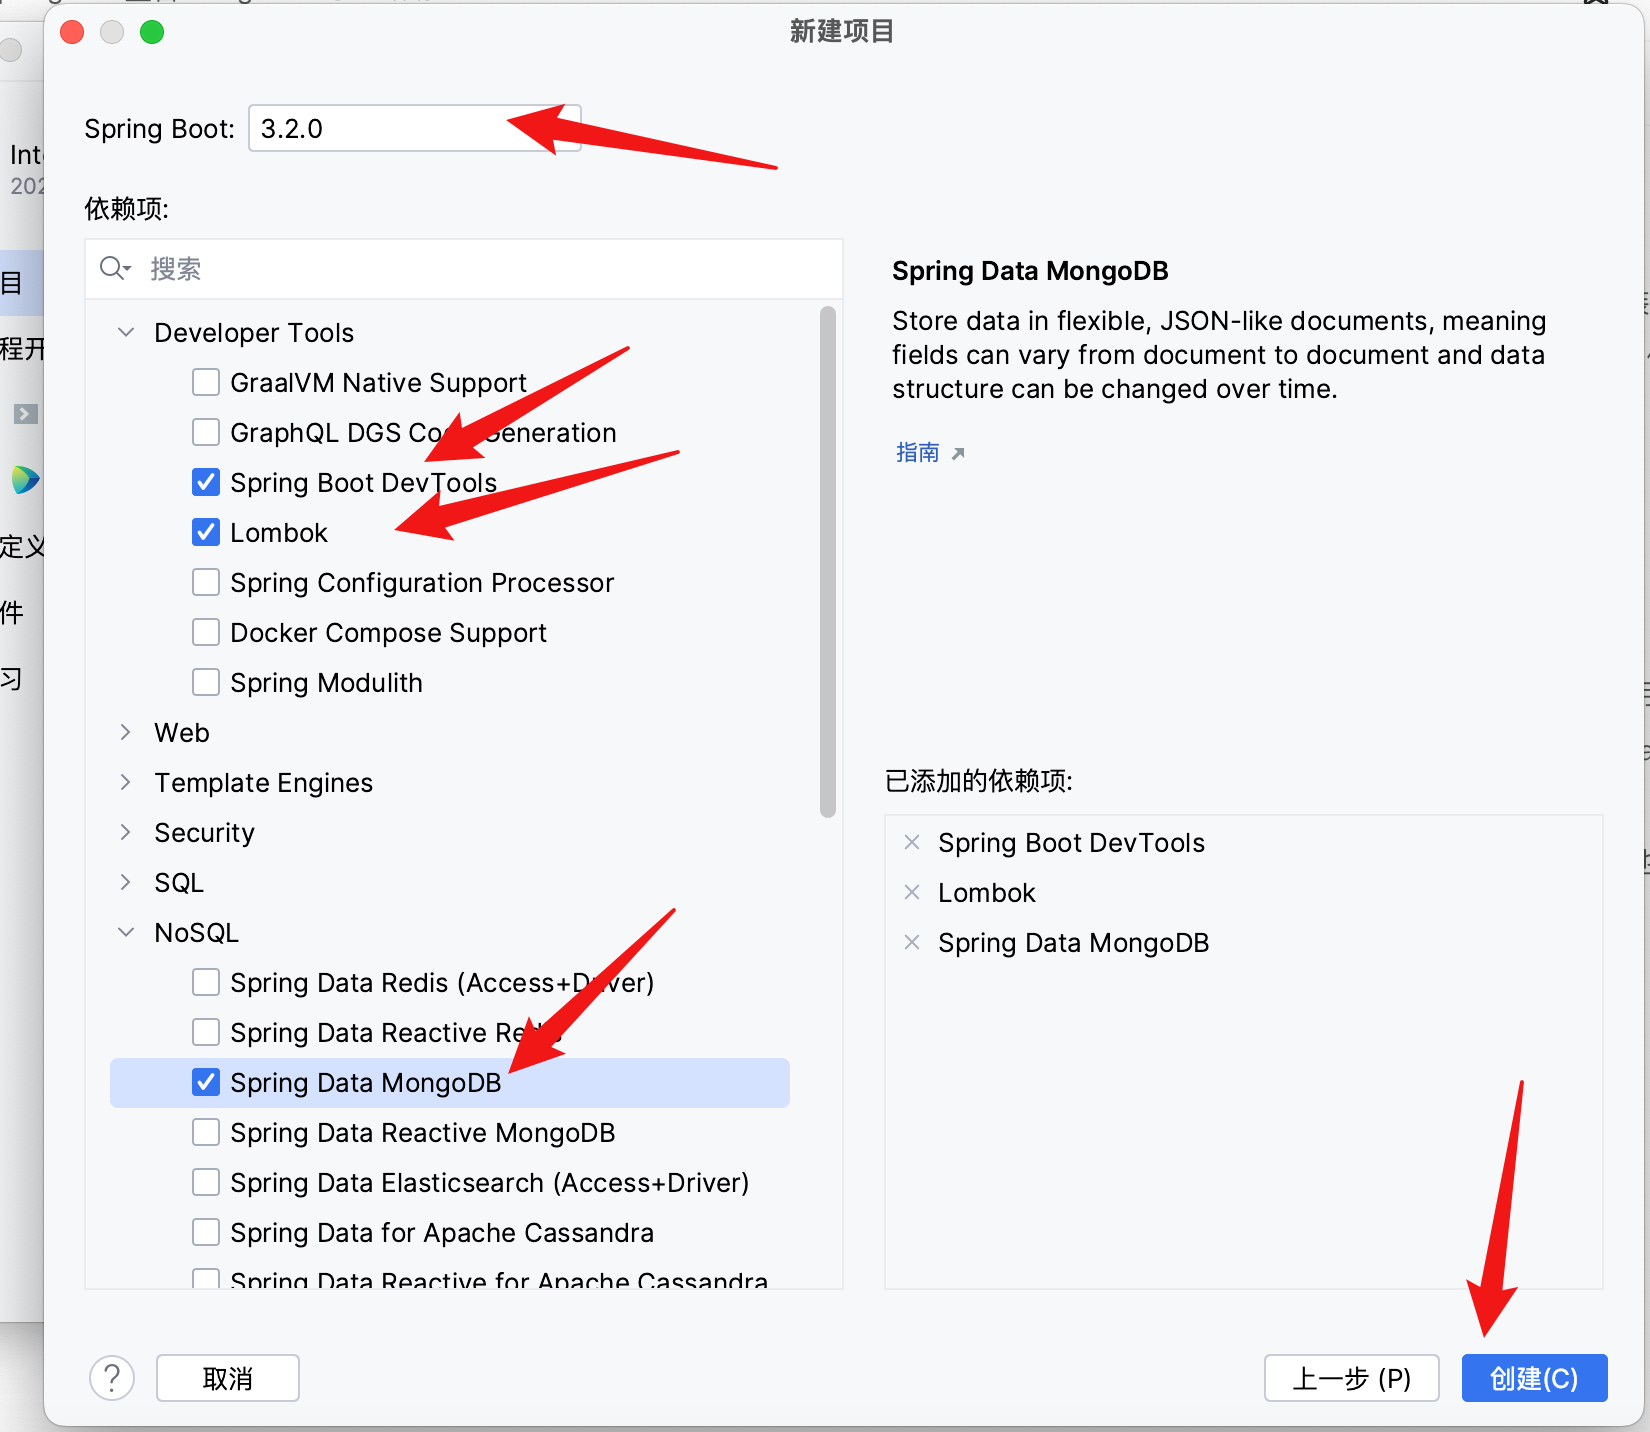1650x1432 pixels.
Task: Click the search magnifier icon
Action: coord(114,268)
